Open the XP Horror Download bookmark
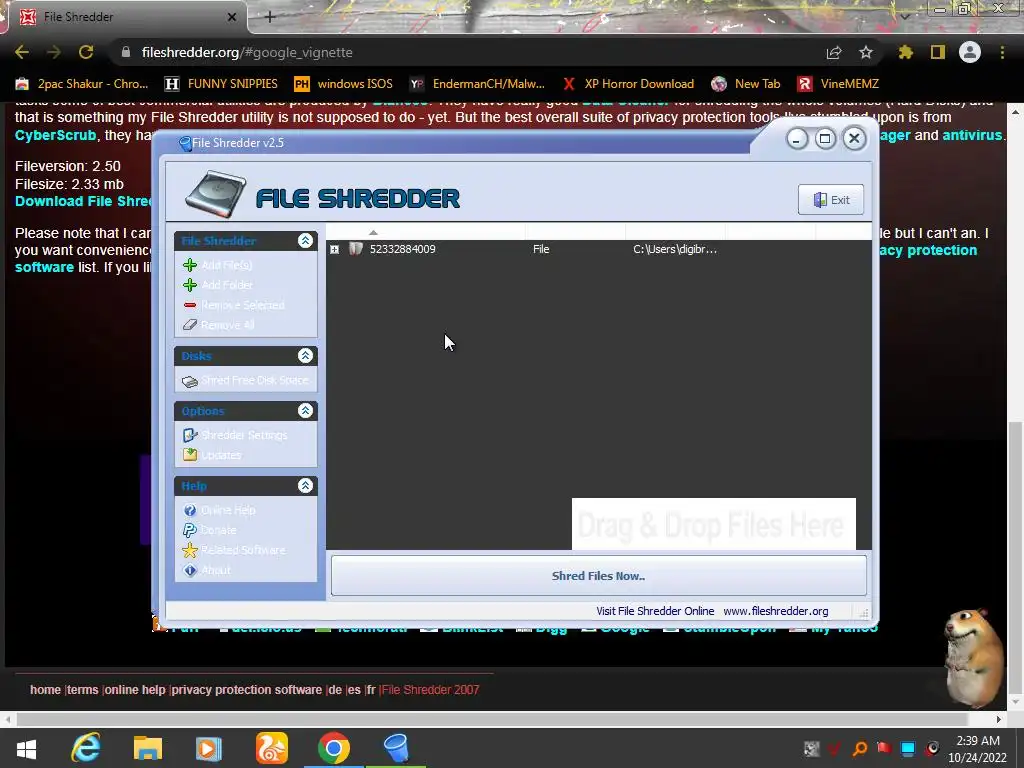The image size is (1024, 768). (628, 84)
